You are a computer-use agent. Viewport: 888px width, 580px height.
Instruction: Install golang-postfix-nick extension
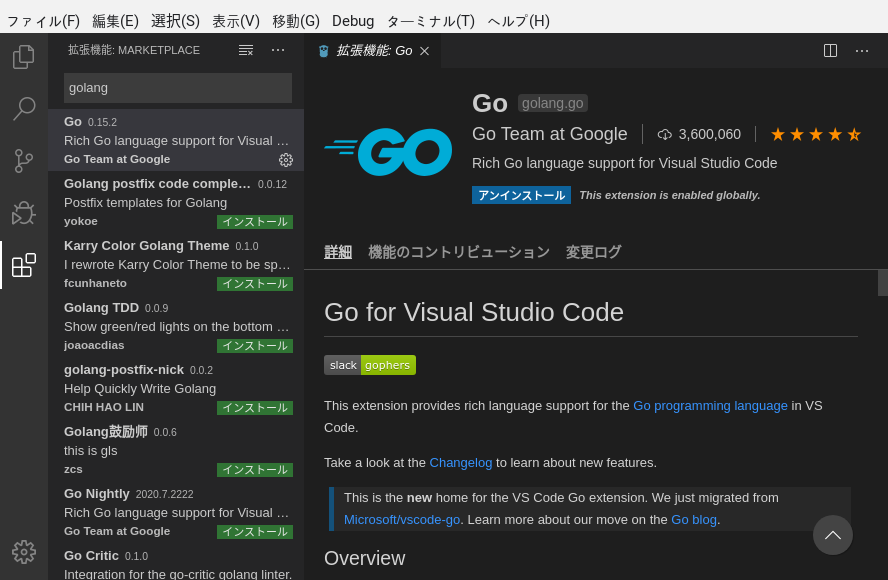(x=255, y=408)
